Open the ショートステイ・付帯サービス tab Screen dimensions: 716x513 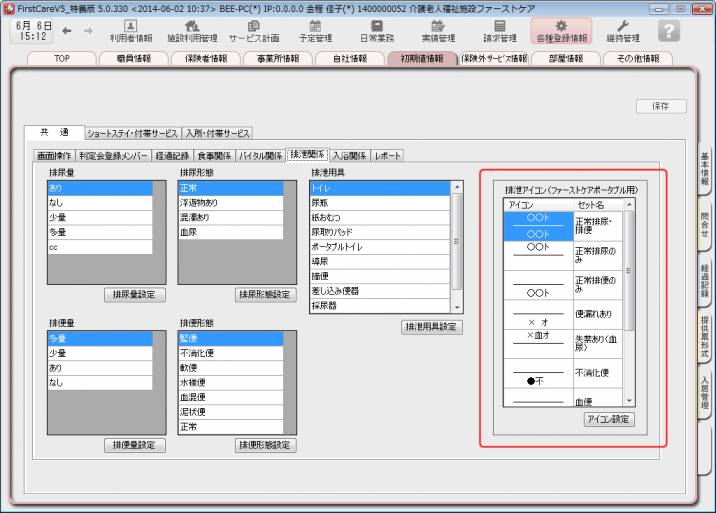[x=132, y=132]
